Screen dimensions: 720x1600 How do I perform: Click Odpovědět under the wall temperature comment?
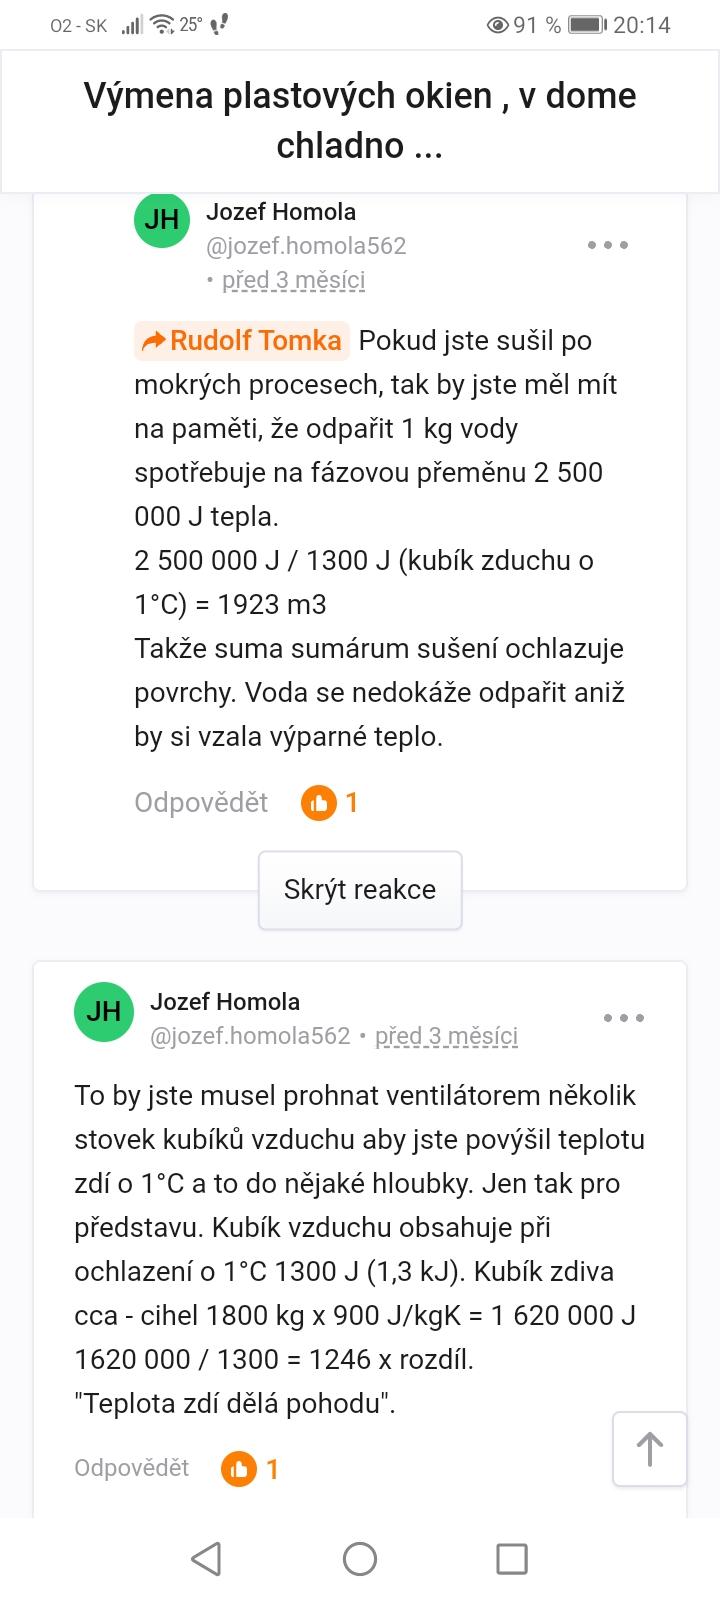131,1468
